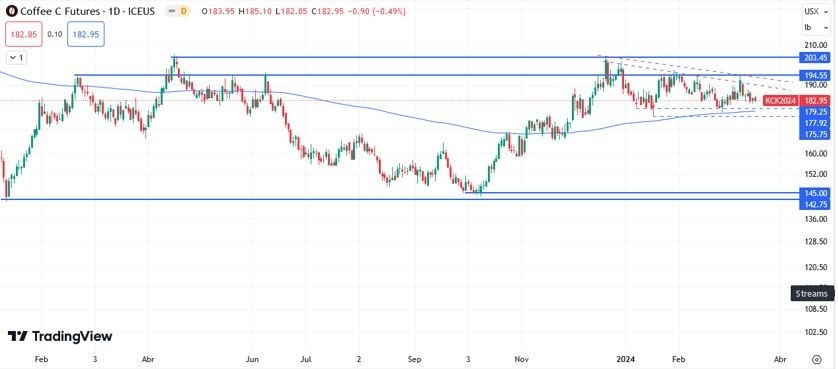Click the KCK2024 contract label
This screenshot has height=369, width=838.
781,101
